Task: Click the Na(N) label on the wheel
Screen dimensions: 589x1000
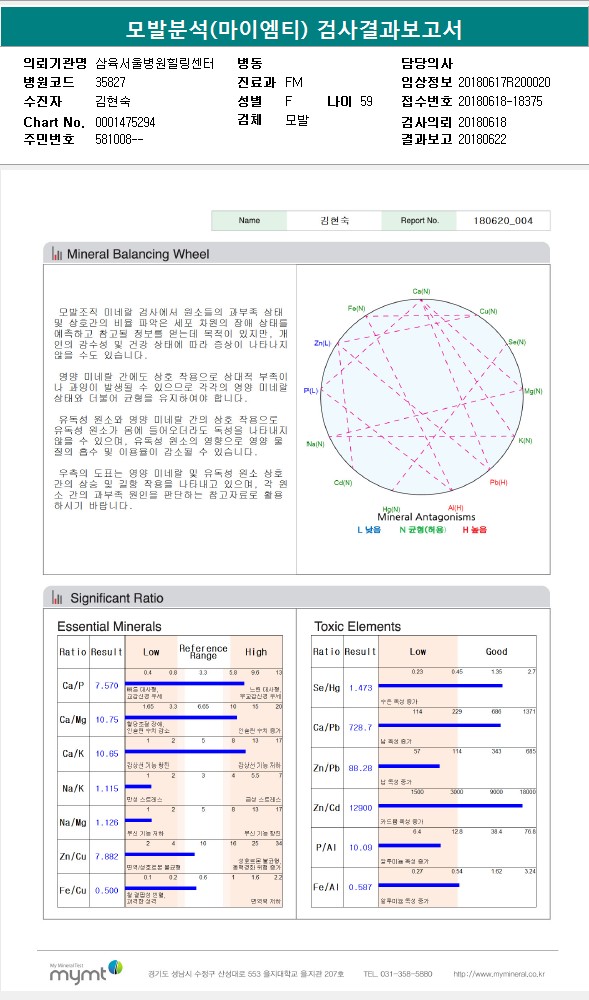Action: [x=316, y=443]
